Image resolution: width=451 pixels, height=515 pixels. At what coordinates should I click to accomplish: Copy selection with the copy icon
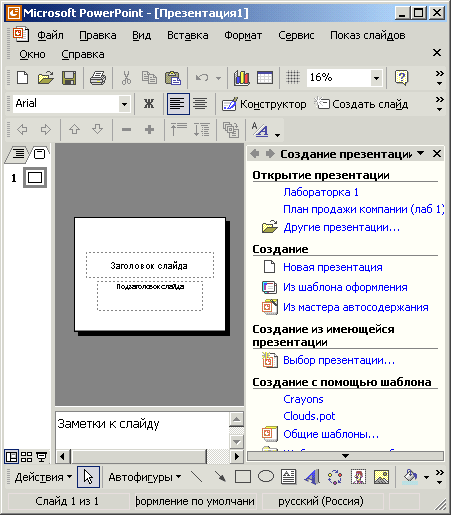pyautogui.click(x=149, y=78)
